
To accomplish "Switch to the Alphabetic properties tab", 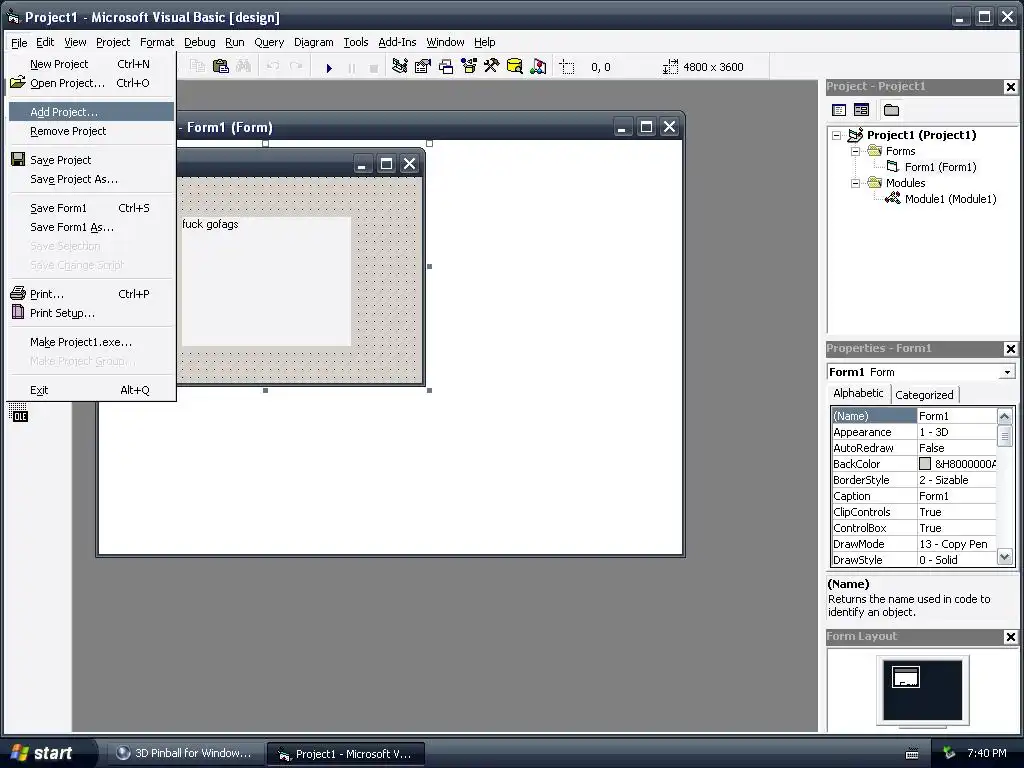I will tap(858, 393).
